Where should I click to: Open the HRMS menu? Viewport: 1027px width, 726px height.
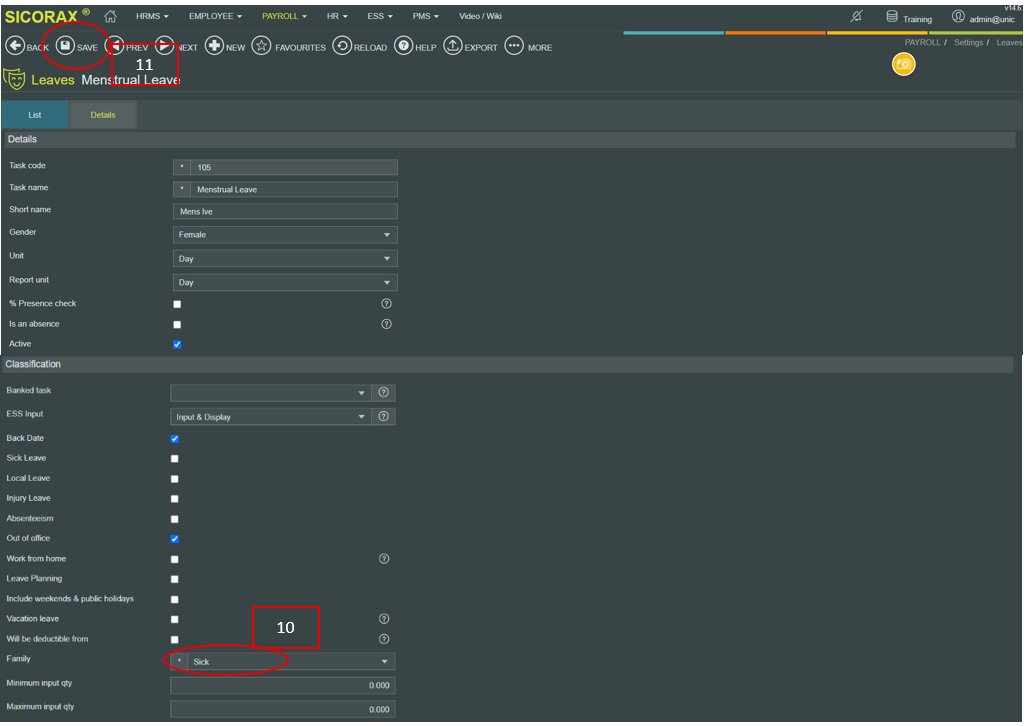(152, 16)
